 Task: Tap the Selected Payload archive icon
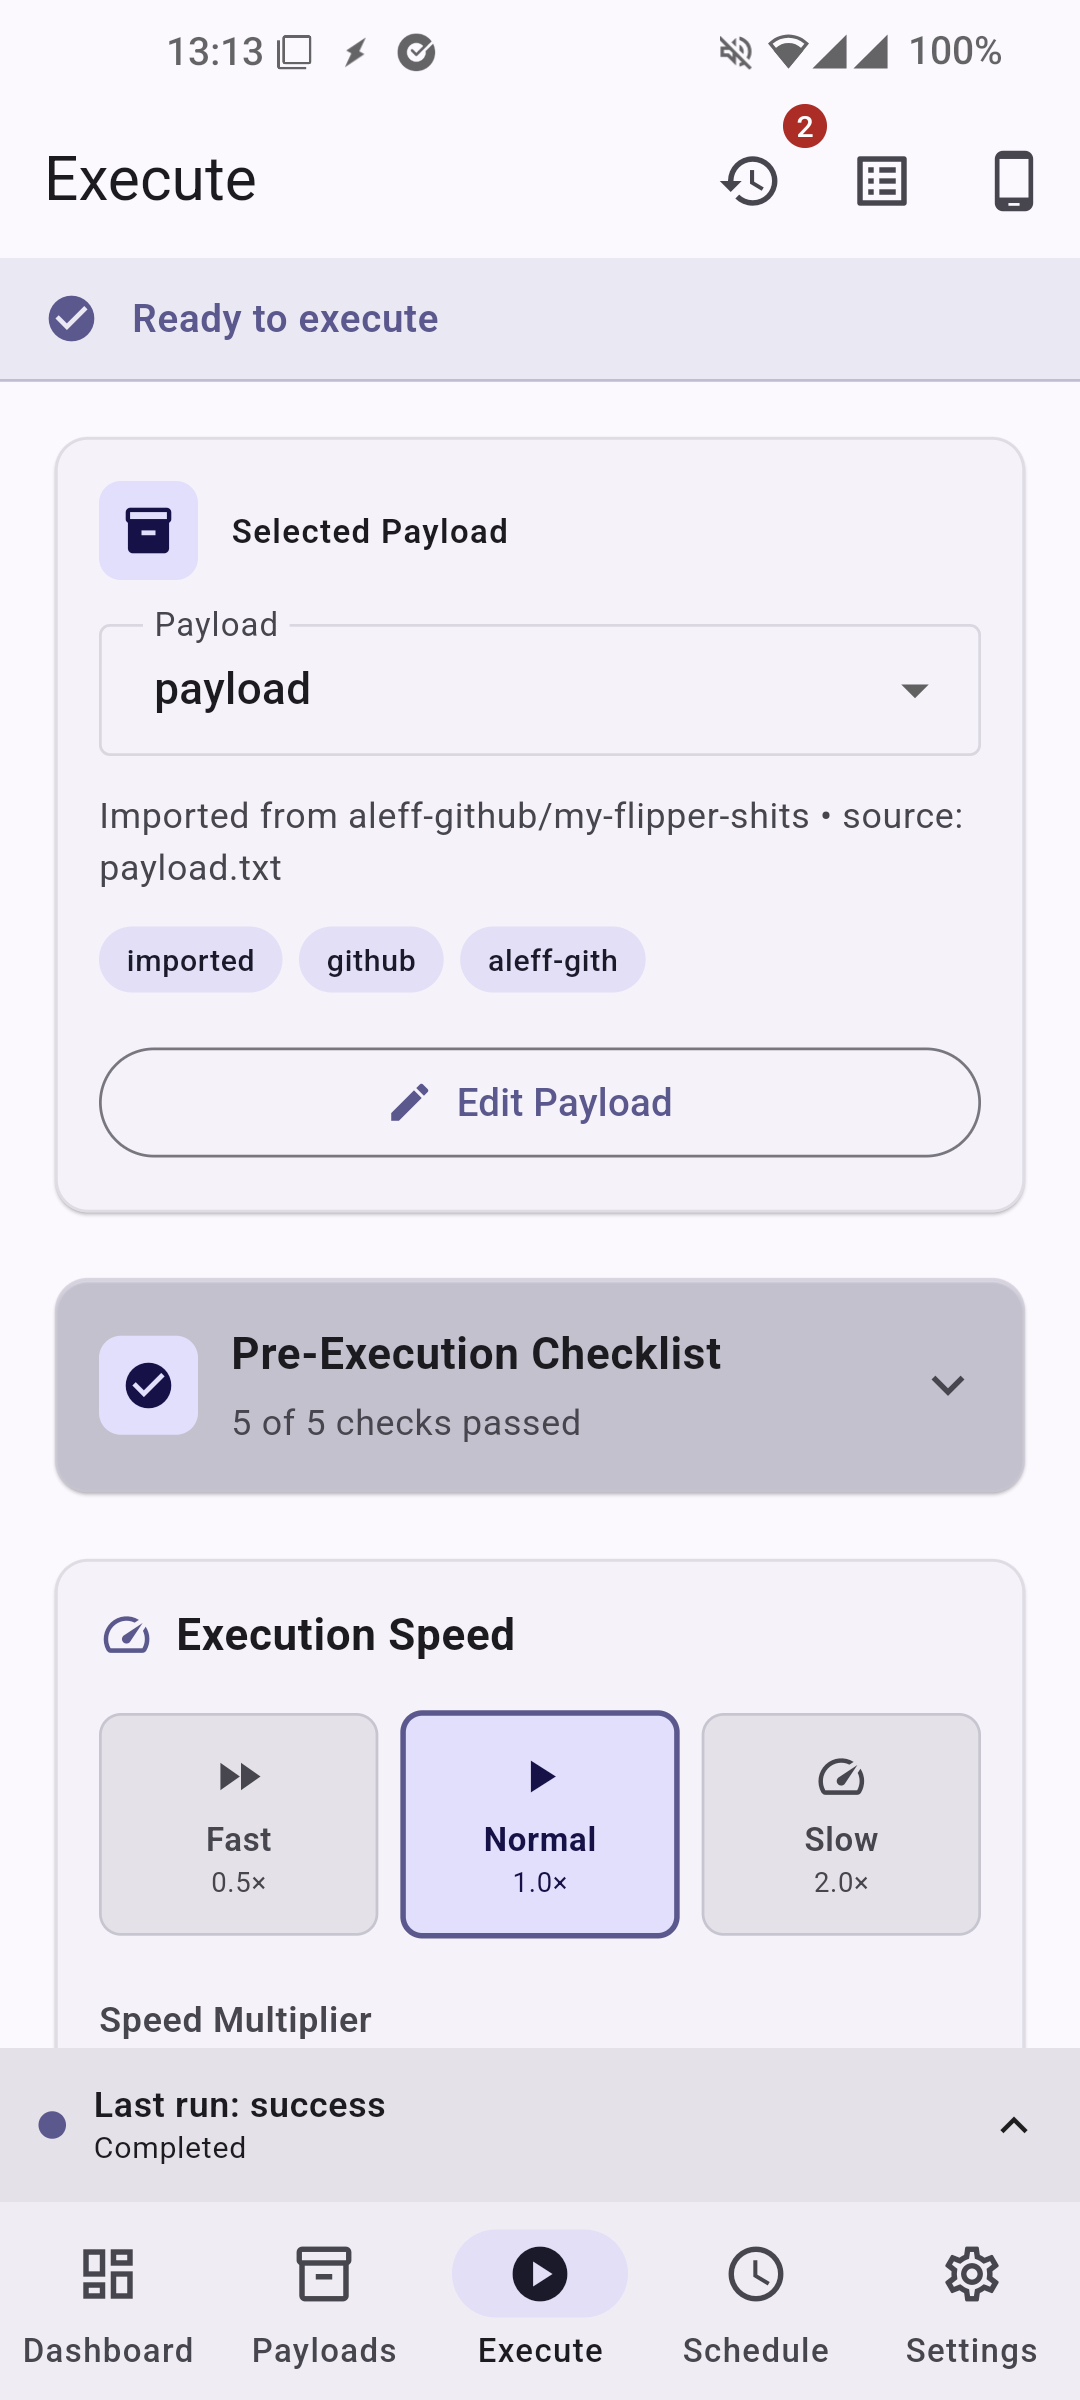click(x=148, y=530)
